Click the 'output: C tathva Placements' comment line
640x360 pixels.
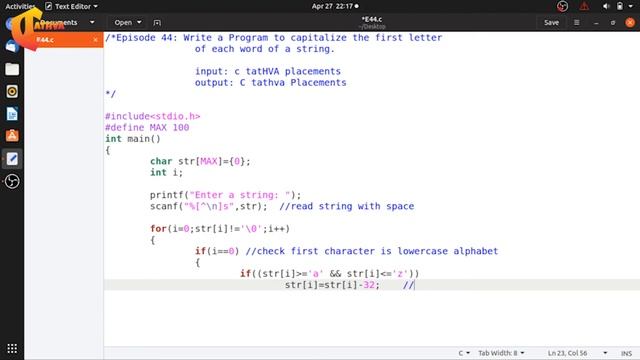271,82
